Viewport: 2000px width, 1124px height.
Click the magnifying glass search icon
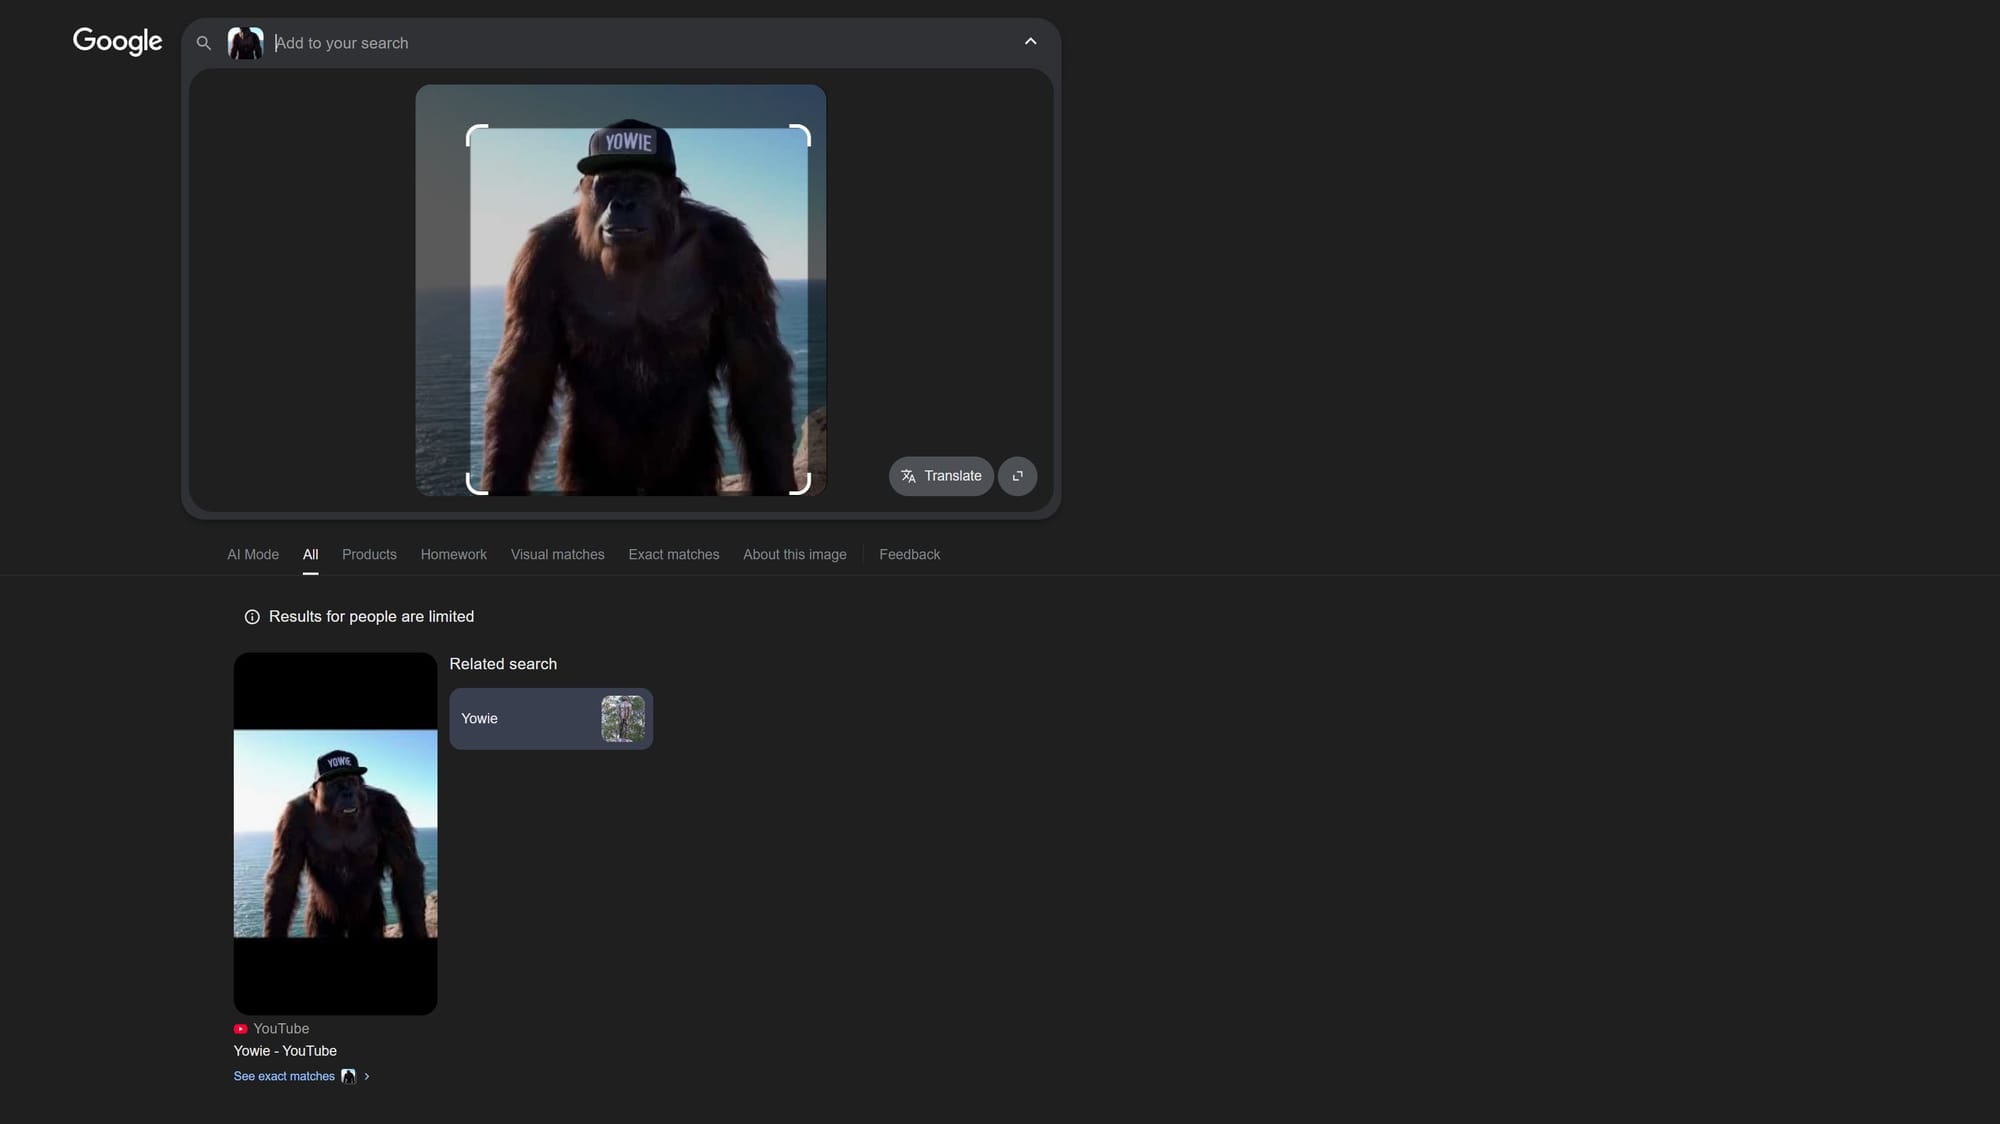tap(203, 43)
